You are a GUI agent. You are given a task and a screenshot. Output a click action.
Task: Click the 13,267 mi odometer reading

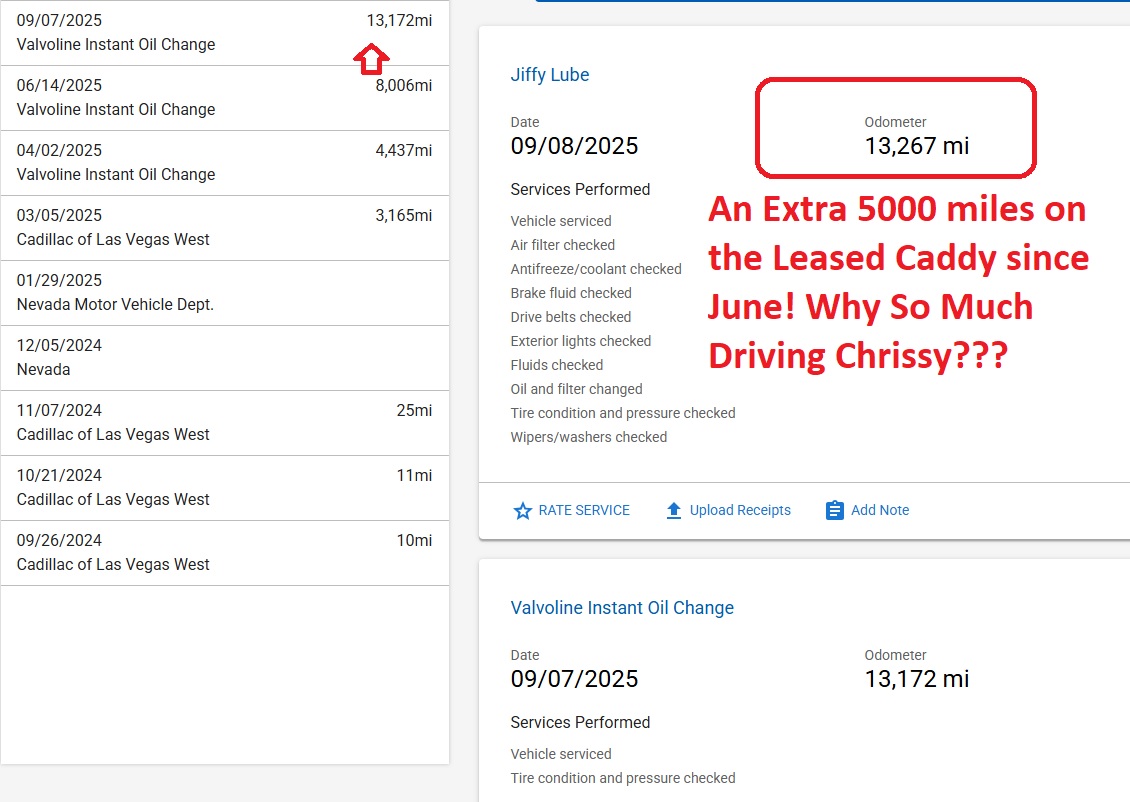(x=917, y=146)
